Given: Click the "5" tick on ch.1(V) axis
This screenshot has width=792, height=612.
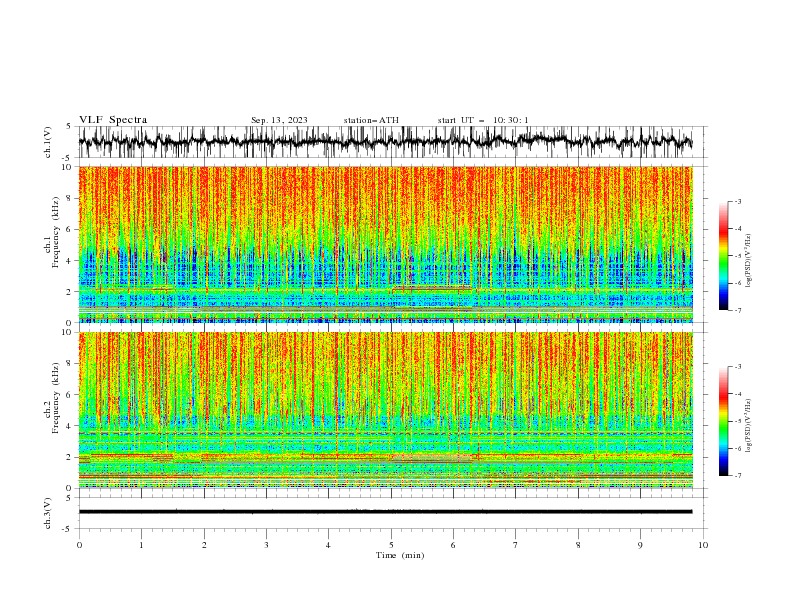Looking at the screenshot, I should tap(68, 127).
